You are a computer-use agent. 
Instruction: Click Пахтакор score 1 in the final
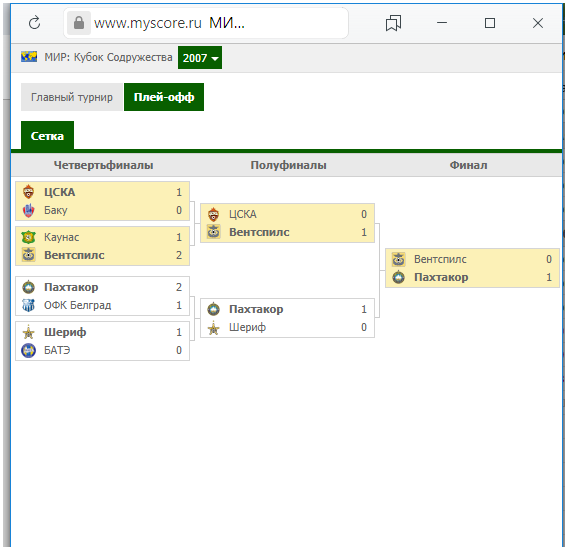pos(549,277)
